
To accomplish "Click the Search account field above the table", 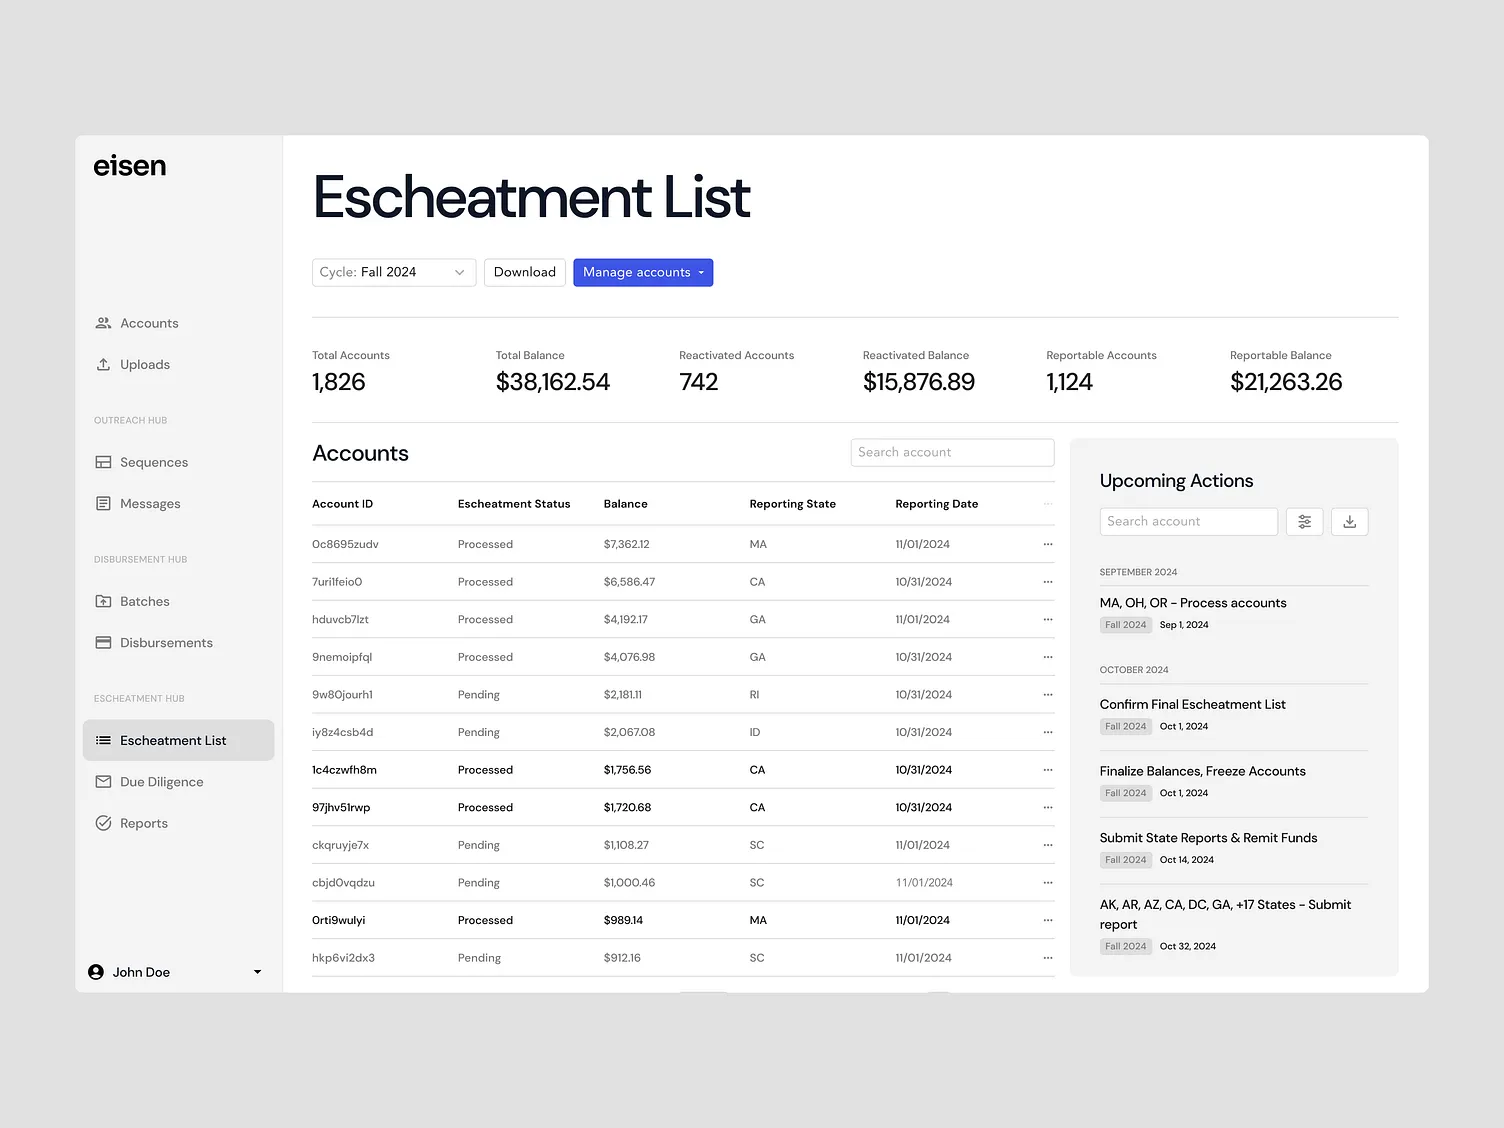I will click(951, 452).
